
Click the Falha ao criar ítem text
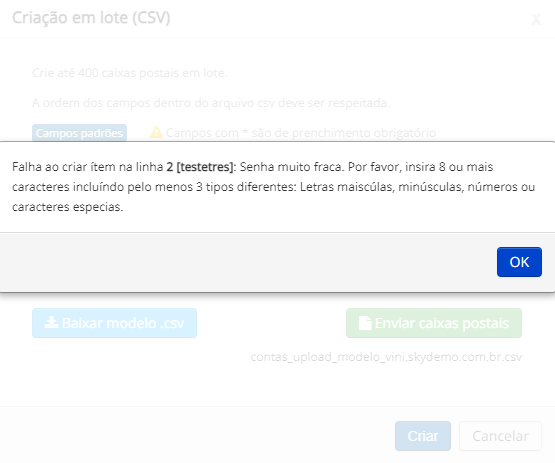63,167
